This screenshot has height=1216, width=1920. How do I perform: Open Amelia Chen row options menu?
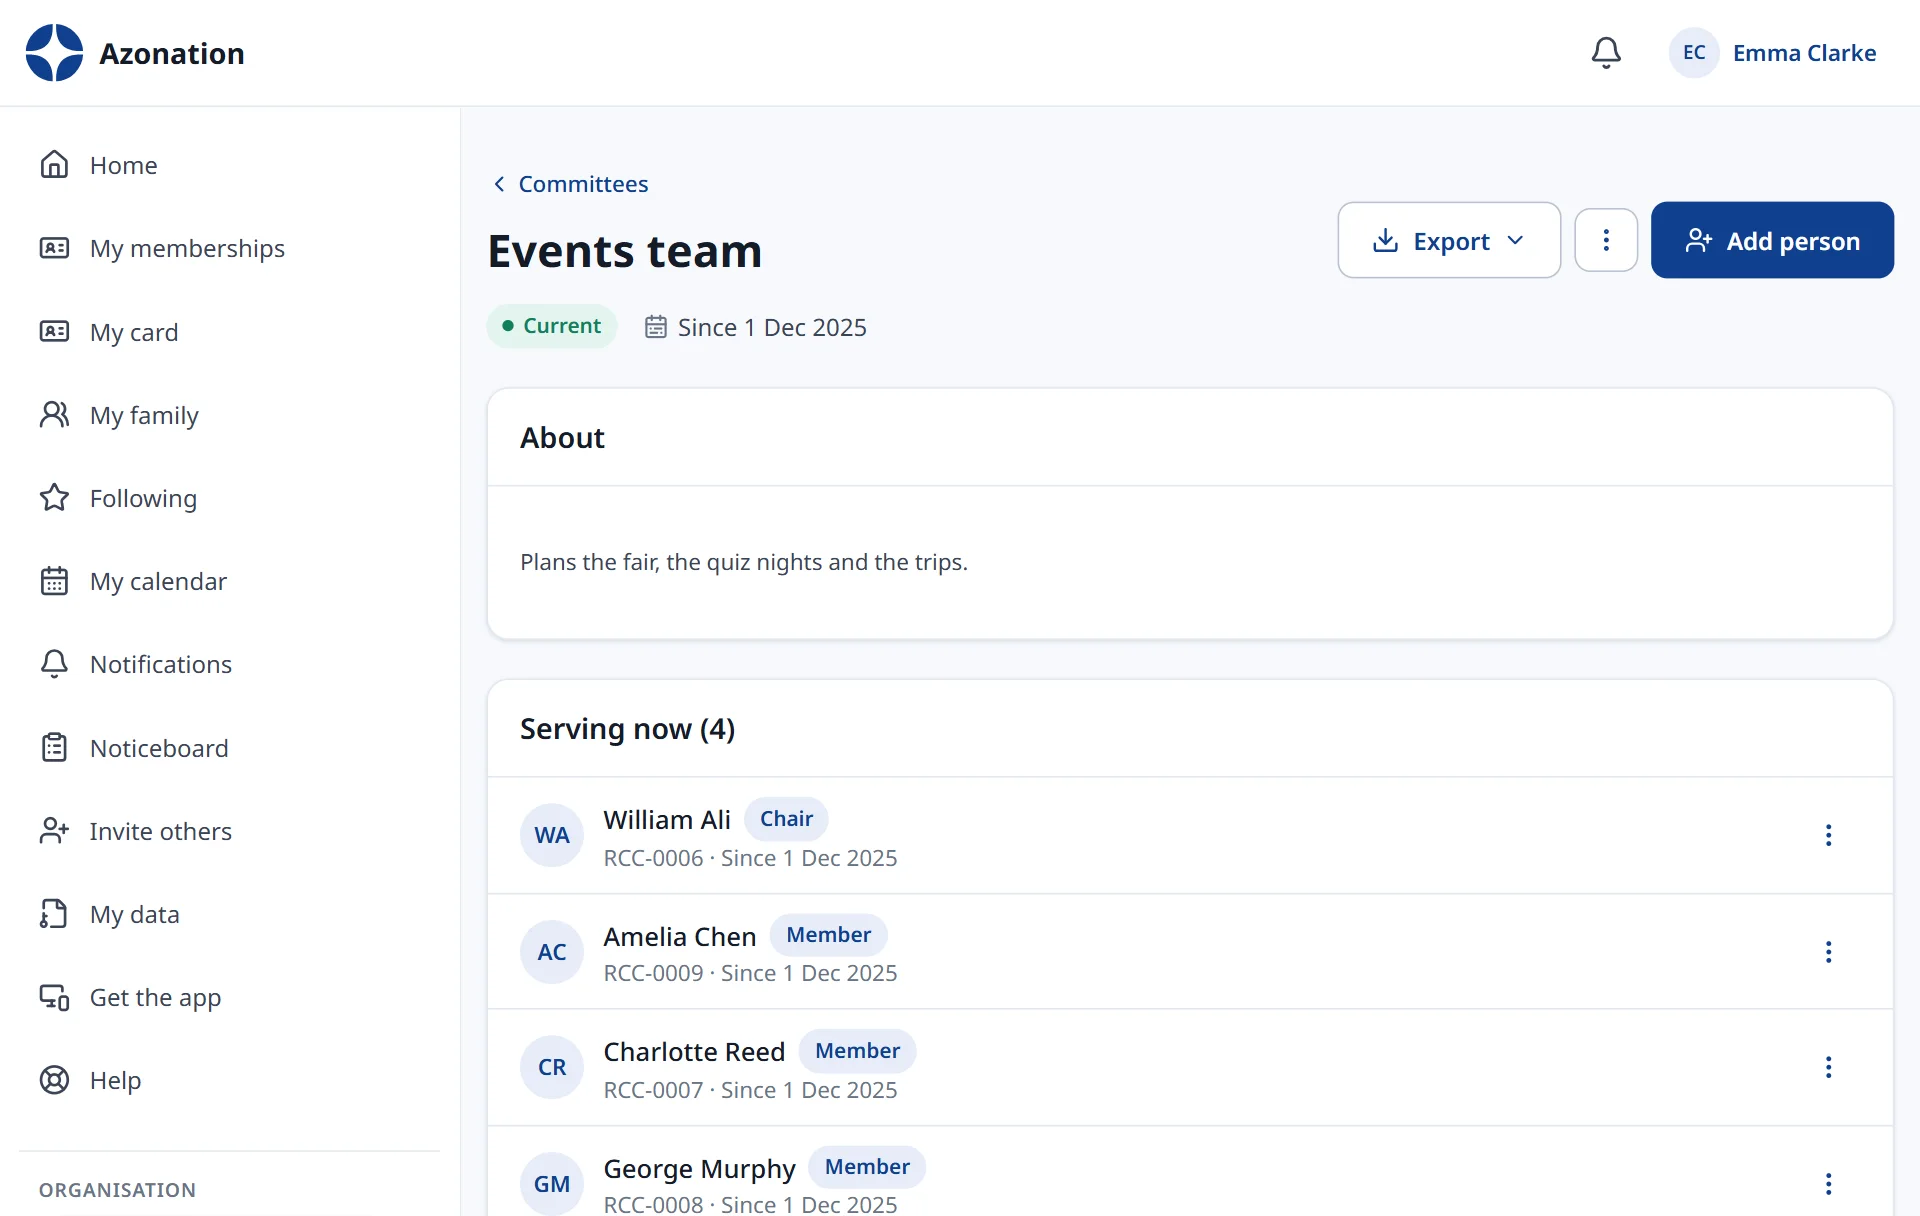[x=1828, y=952]
